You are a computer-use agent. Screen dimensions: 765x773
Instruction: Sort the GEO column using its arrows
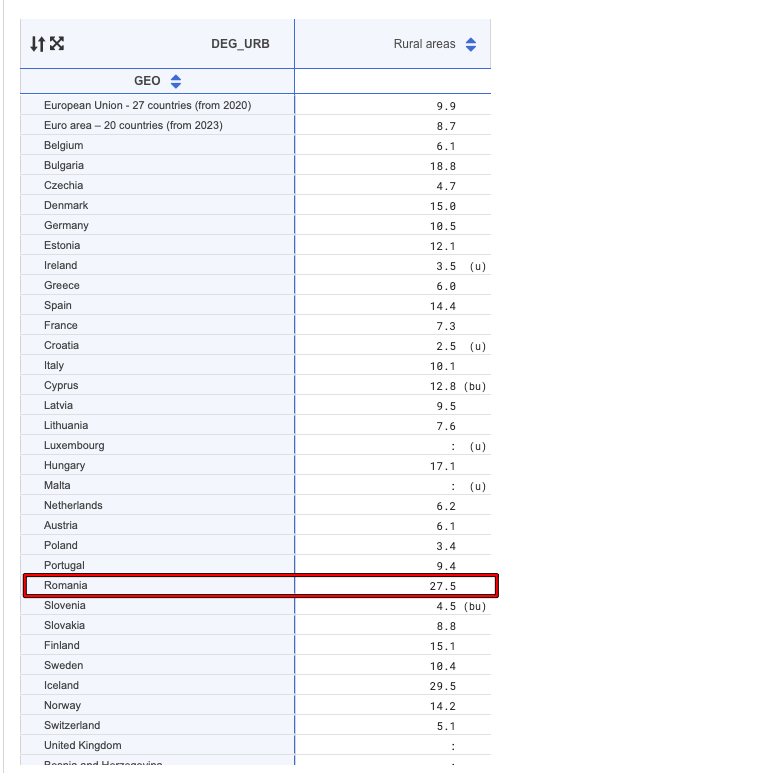176,81
